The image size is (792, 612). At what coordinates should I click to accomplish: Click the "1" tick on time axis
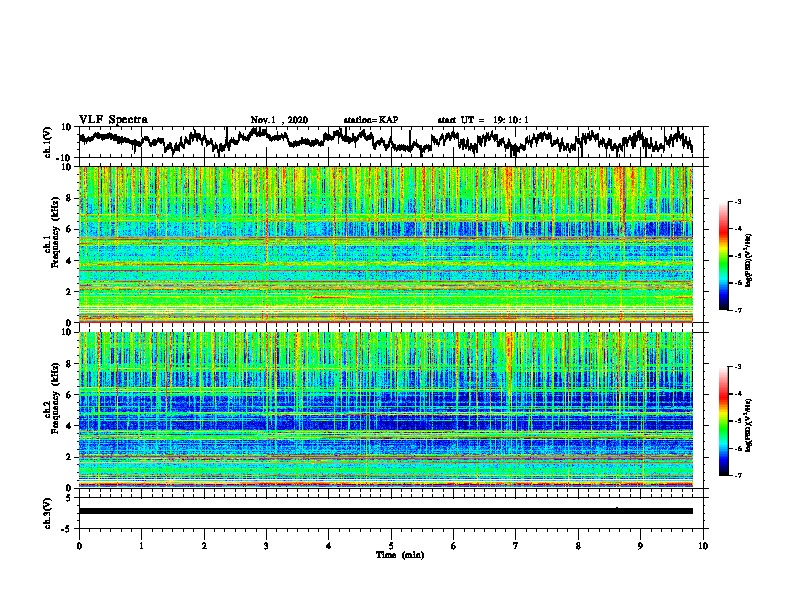[141, 546]
